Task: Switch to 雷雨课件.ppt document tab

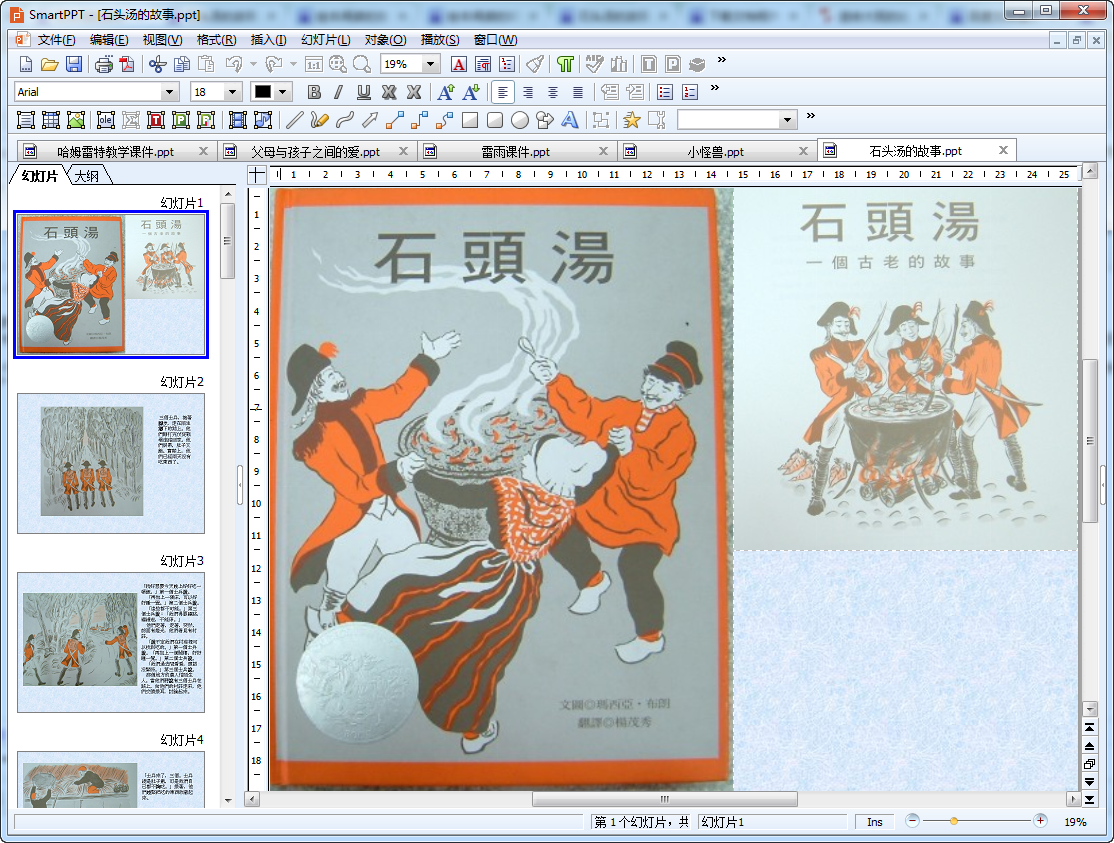Action: [515, 151]
